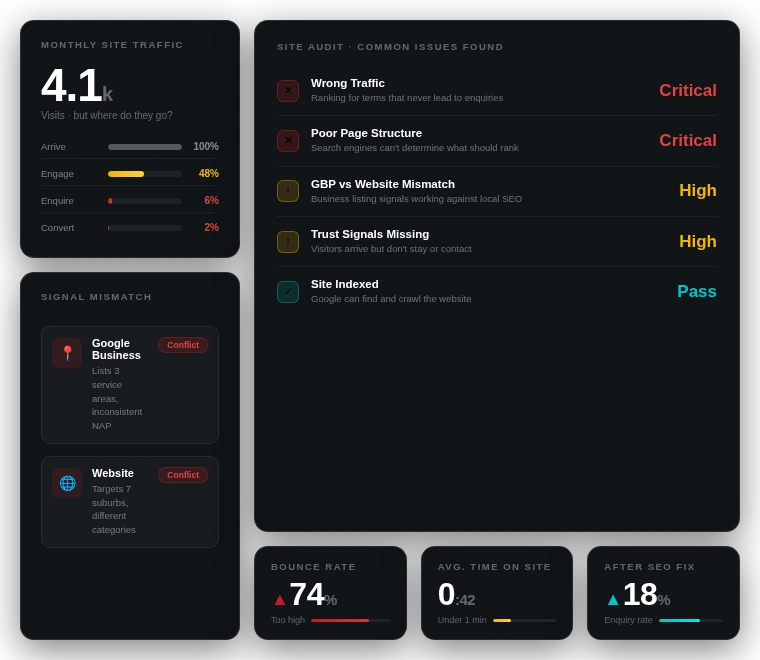The image size is (760, 660).
Task: Click the Website globe icon
Action: 67,483
